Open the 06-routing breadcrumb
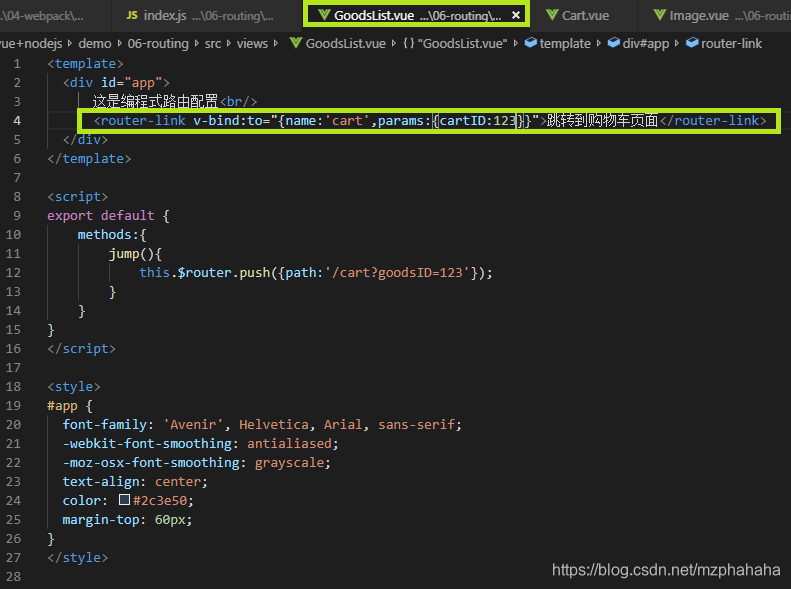The height and width of the screenshot is (589, 791). [158, 44]
